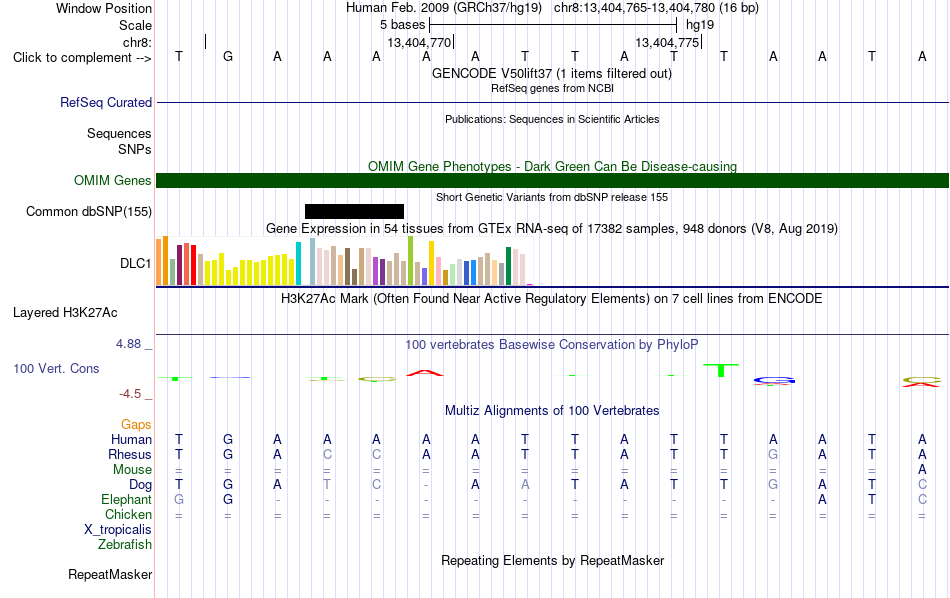Viewport: 950px width, 598px height.
Task: Open the H3K27Ac Mark ENCODE track title
Action: (x=552, y=298)
